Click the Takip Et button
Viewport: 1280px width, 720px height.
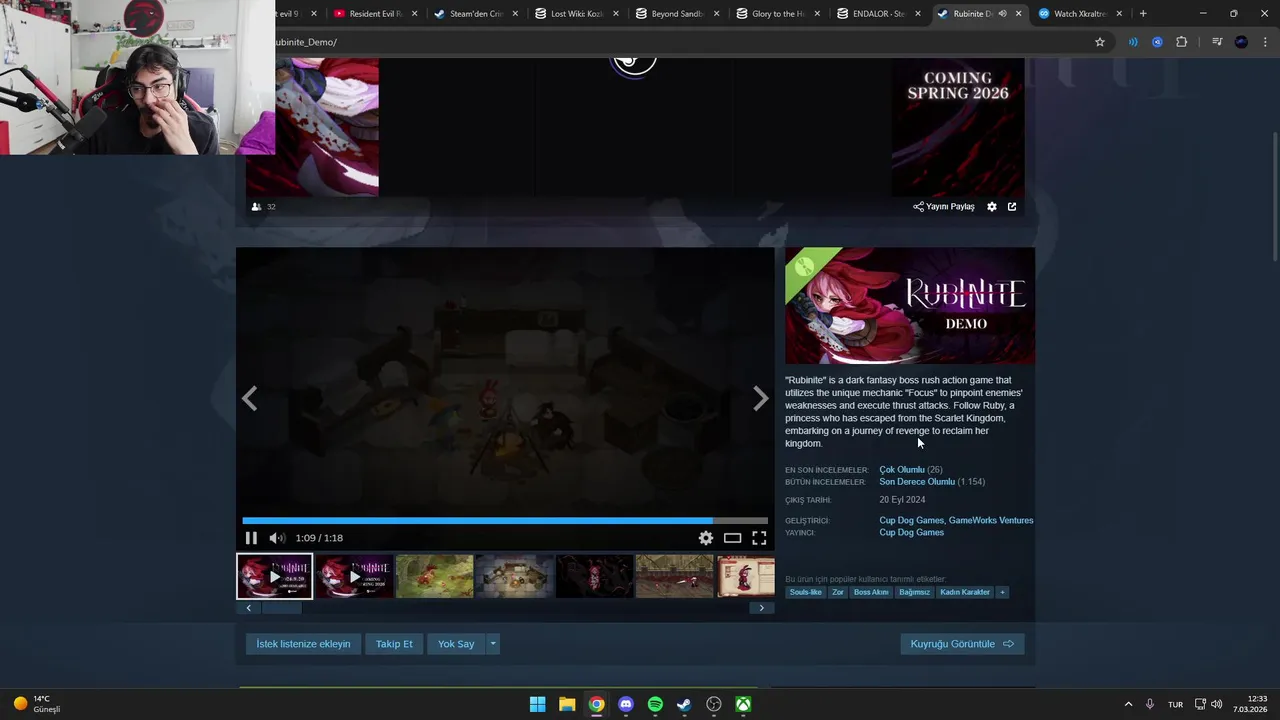pyautogui.click(x=394, y=644)
